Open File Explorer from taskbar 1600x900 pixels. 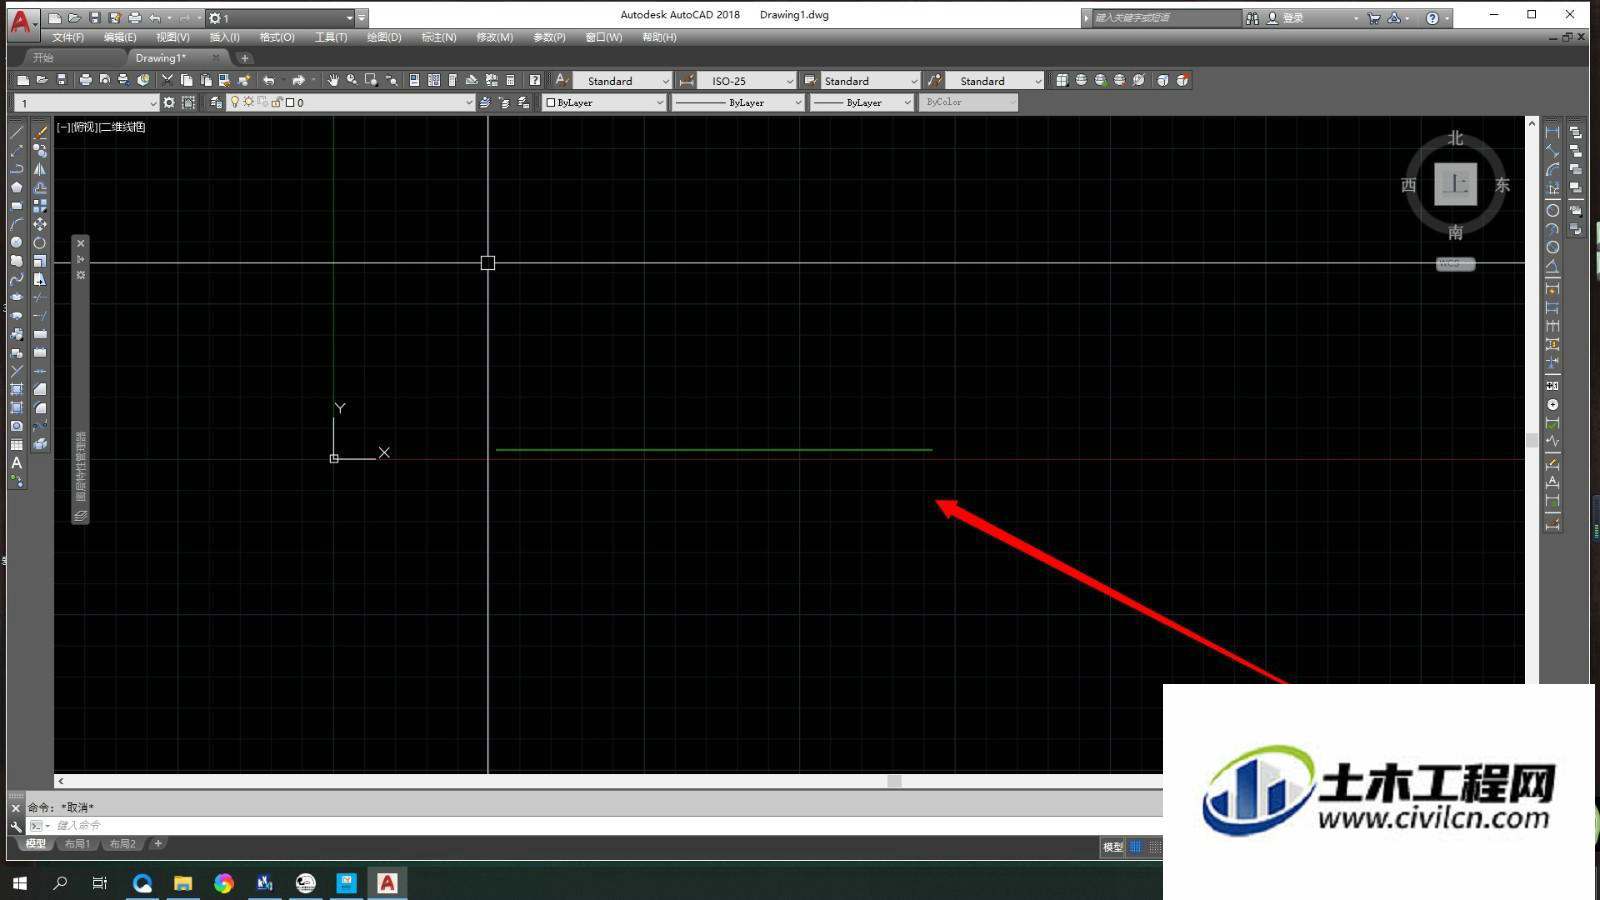183,883
